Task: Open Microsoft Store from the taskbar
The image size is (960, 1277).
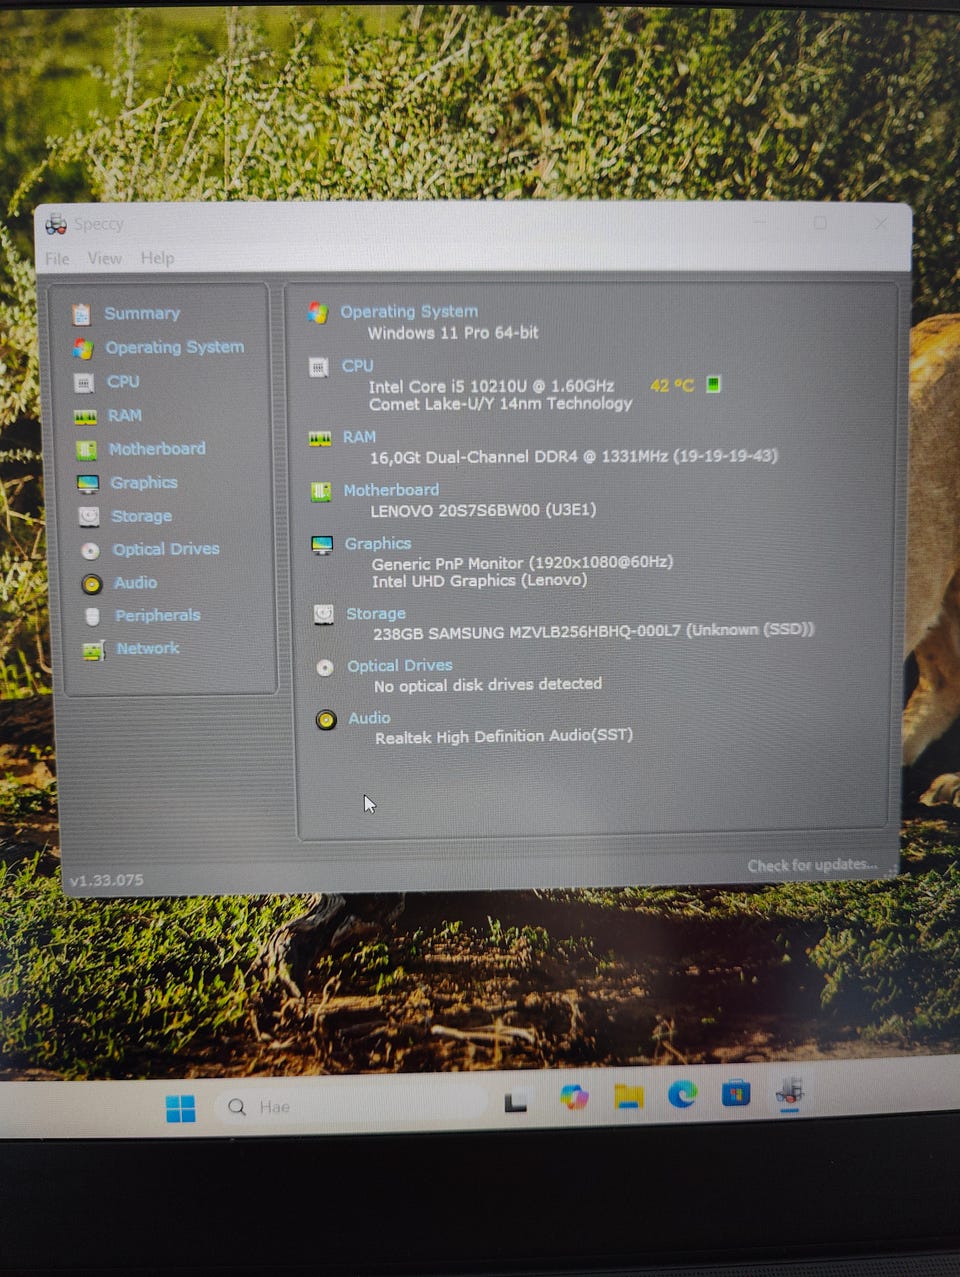Action: coord(736,1093)
